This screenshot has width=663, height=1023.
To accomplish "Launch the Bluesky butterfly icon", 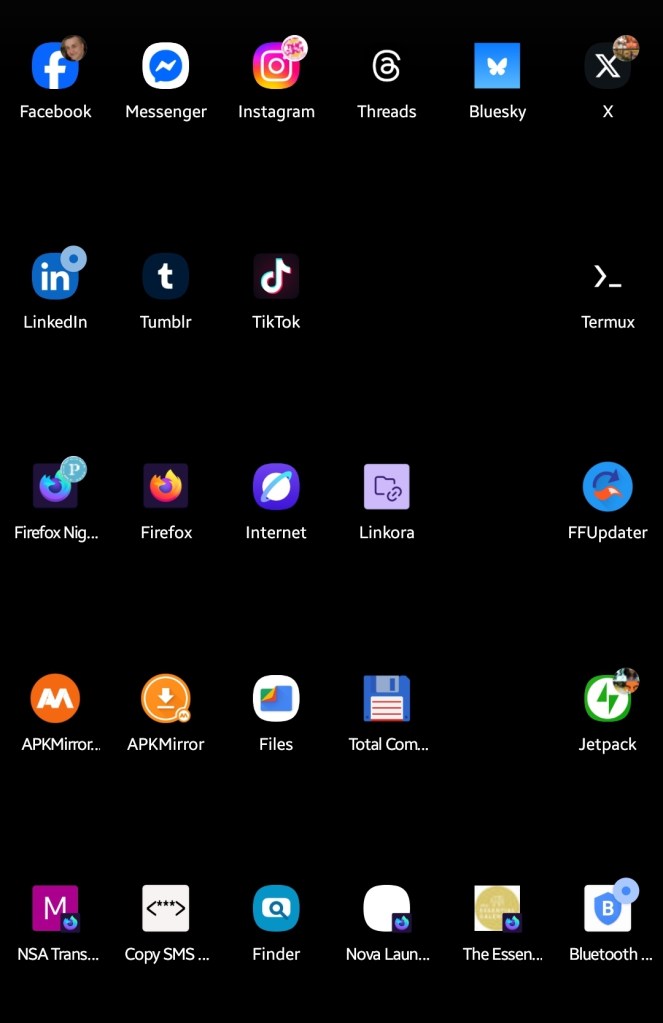I will coord(497,67).
